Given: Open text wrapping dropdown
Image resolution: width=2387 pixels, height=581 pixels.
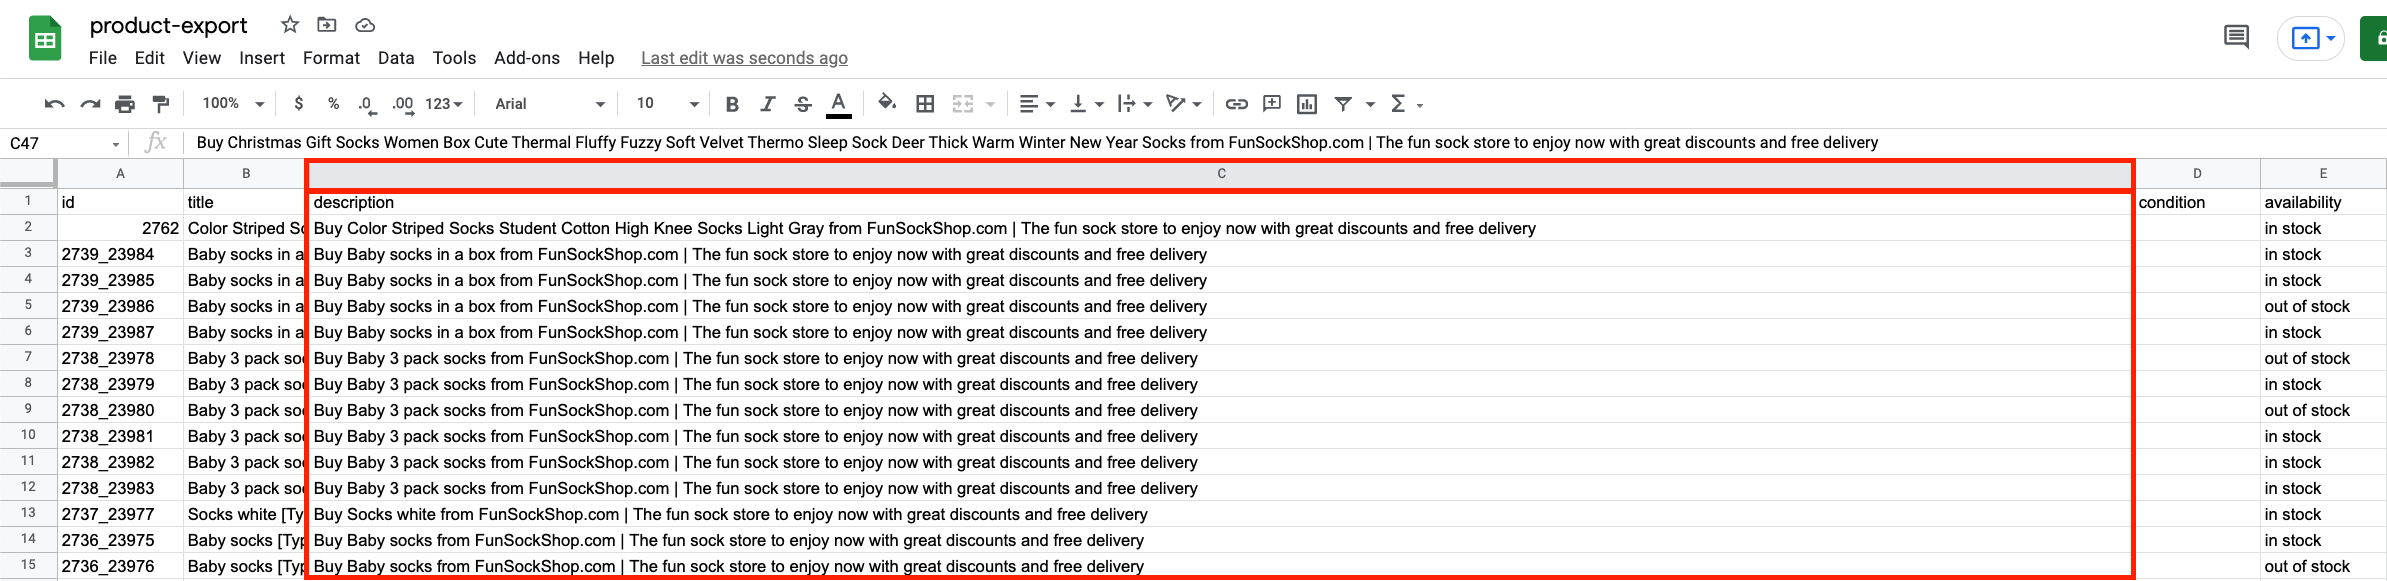Looking at the screenshot, I should coord(1135,104).
